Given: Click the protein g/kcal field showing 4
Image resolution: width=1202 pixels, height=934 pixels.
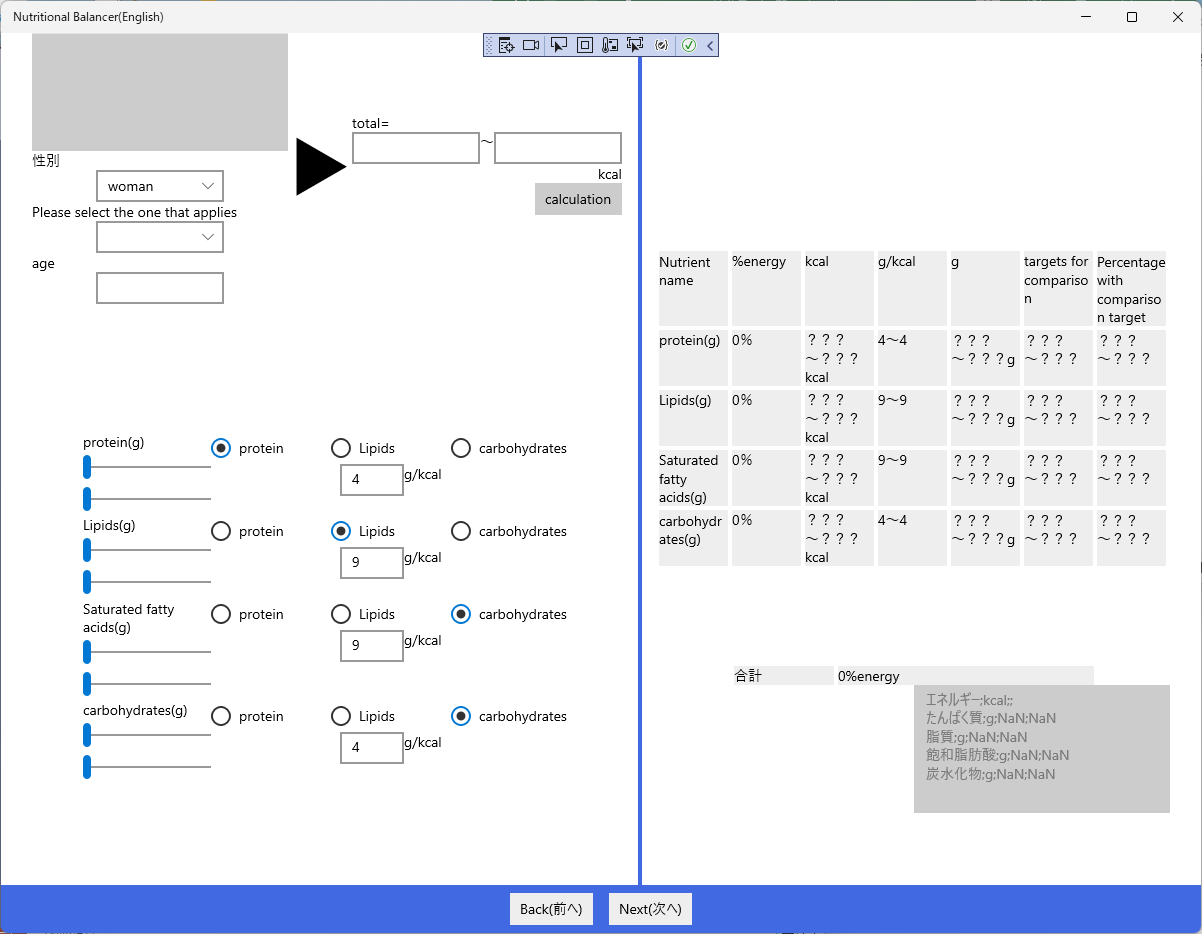Looking at the screenshot, I should point(372,480).
